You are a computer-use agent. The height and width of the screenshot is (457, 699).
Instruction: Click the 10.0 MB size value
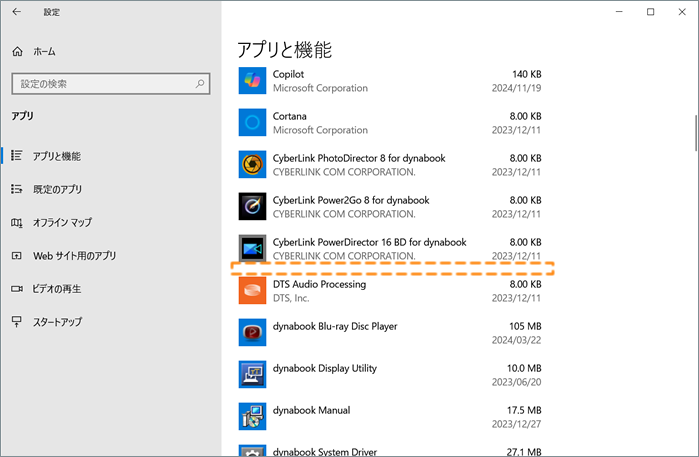pyautogui.click(x=524, y=368)
